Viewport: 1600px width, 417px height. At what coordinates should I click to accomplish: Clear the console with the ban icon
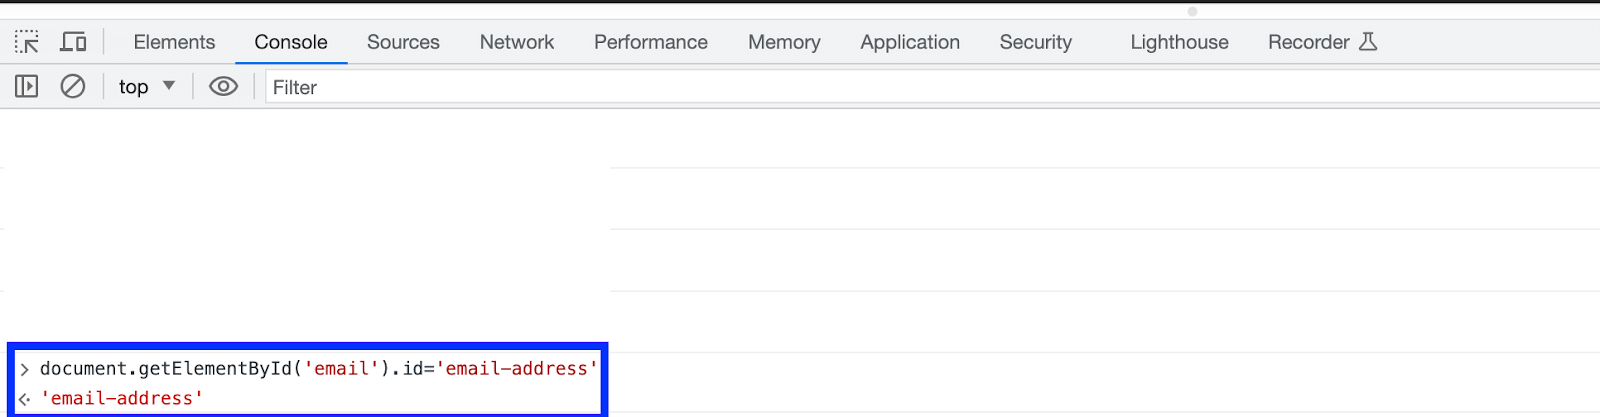(73, 87)
